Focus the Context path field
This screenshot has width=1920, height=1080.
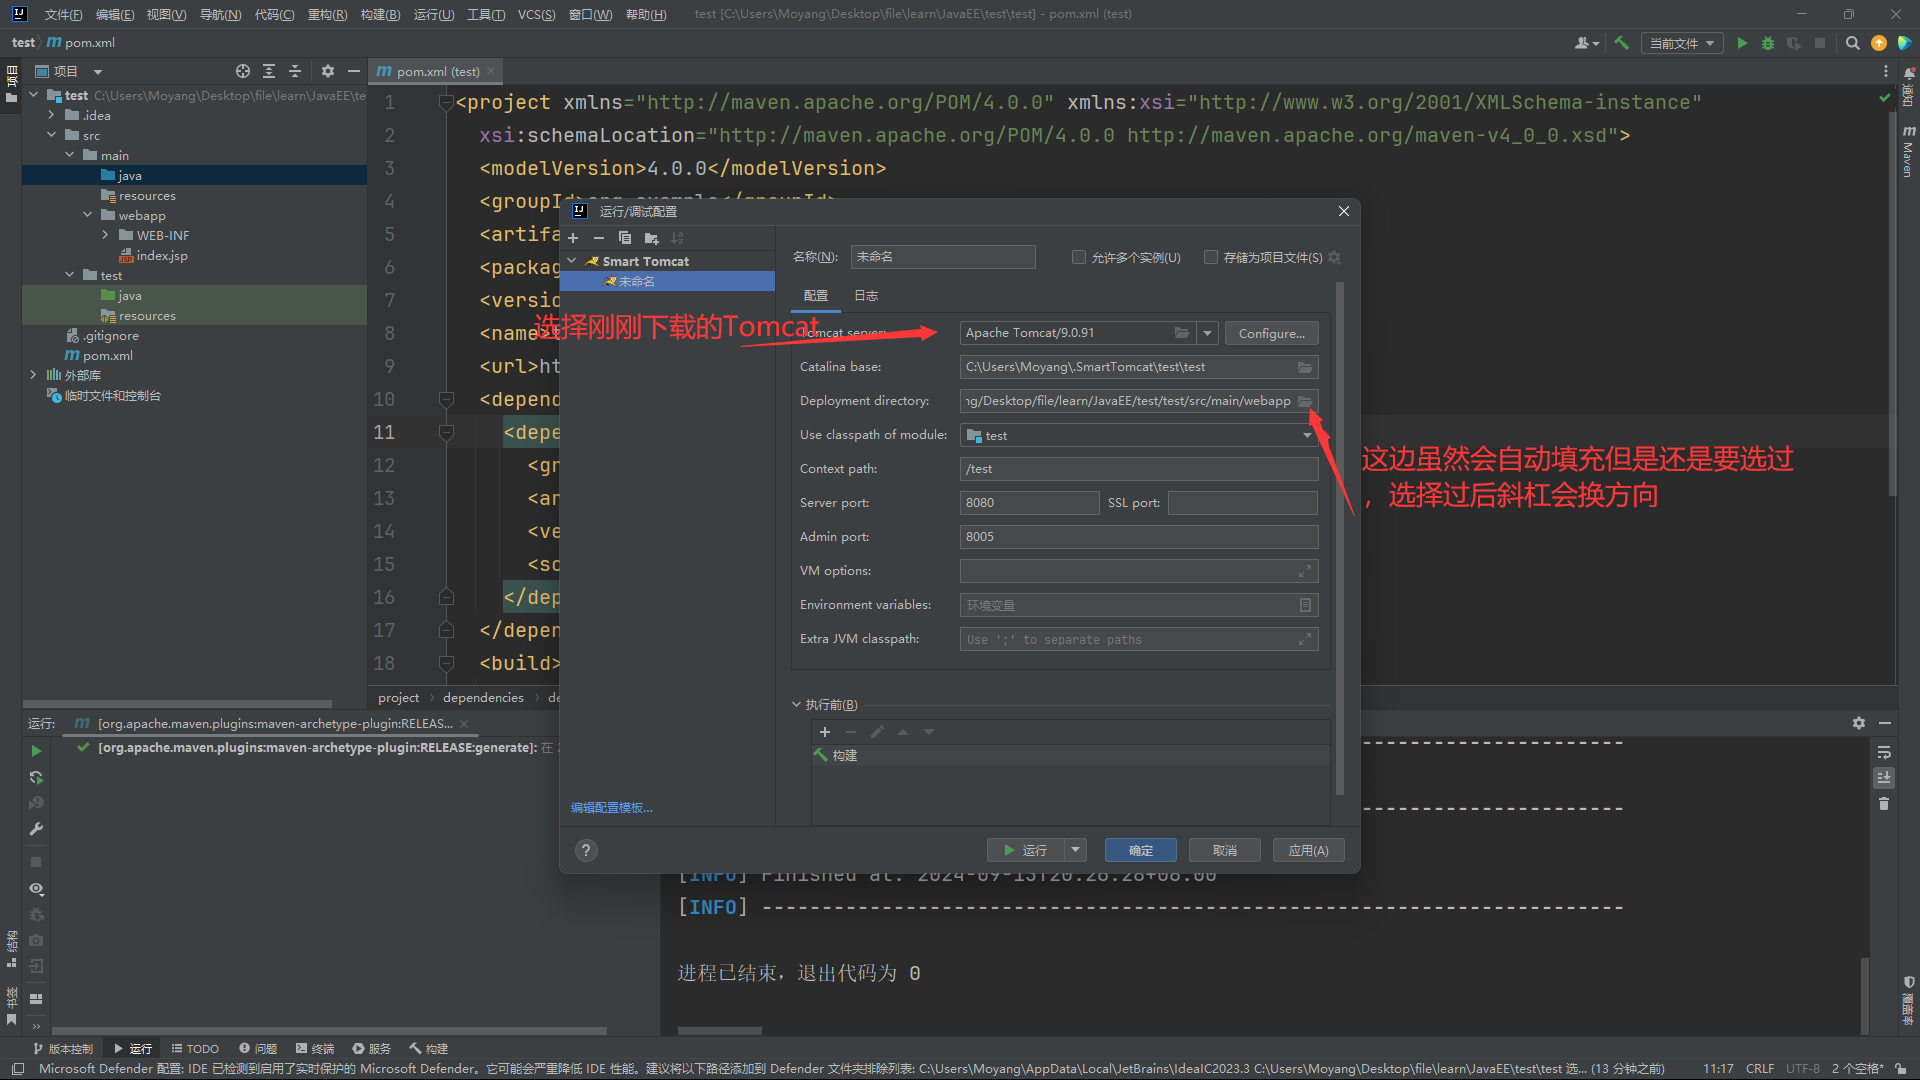tap(1138, 469)
